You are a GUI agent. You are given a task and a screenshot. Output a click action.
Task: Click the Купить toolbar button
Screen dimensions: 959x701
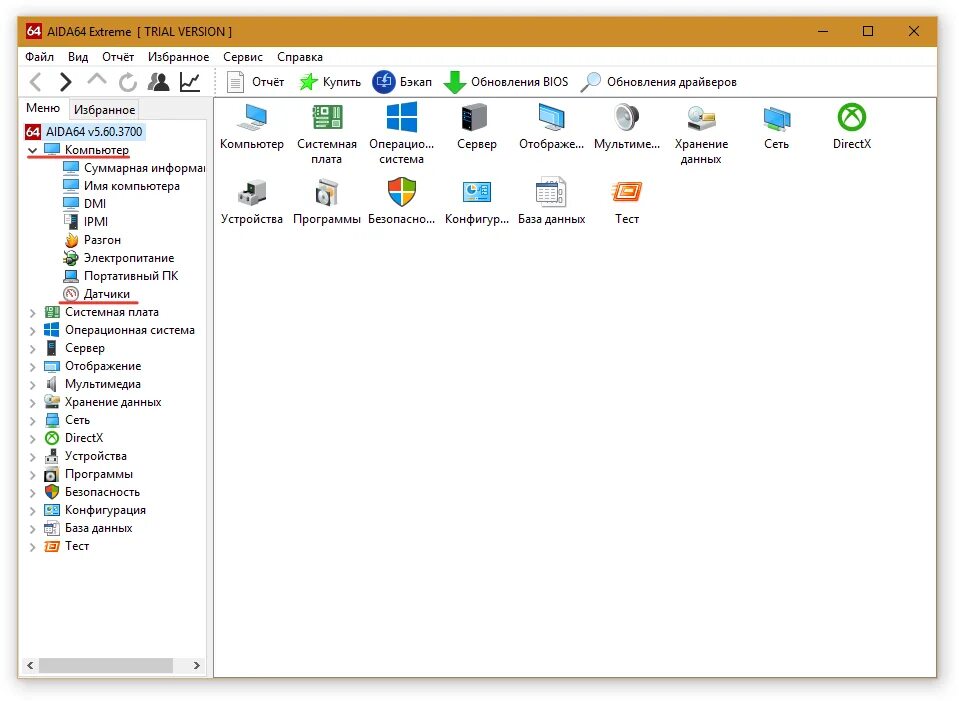(330, 82)
